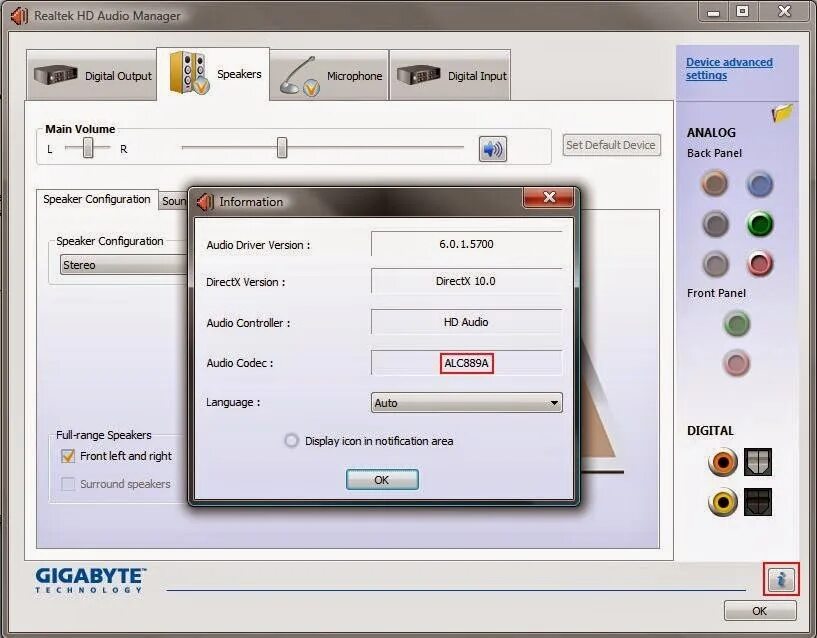The image size is (817, 638).
Task: Click the 'Back Panel' label
Action: [714, 153]
